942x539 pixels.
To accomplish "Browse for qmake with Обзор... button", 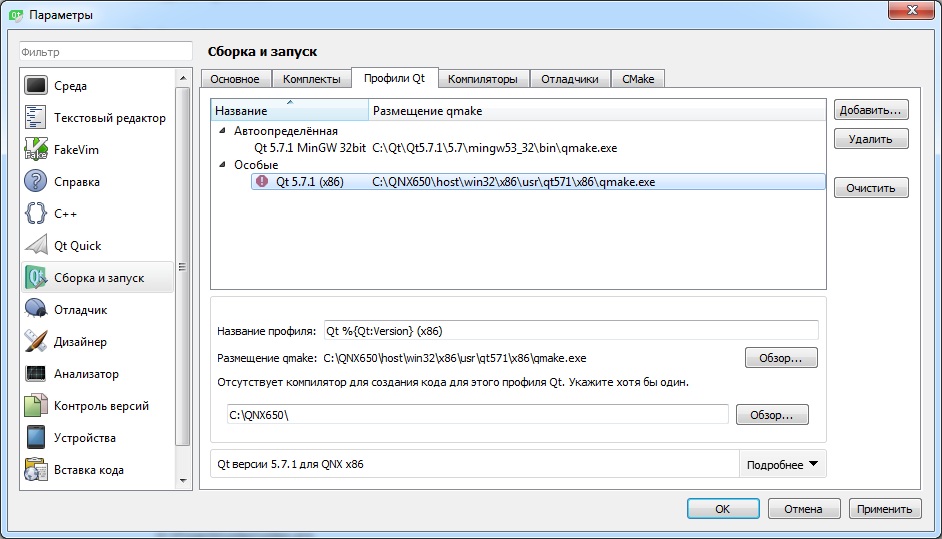I will (781, 358).
